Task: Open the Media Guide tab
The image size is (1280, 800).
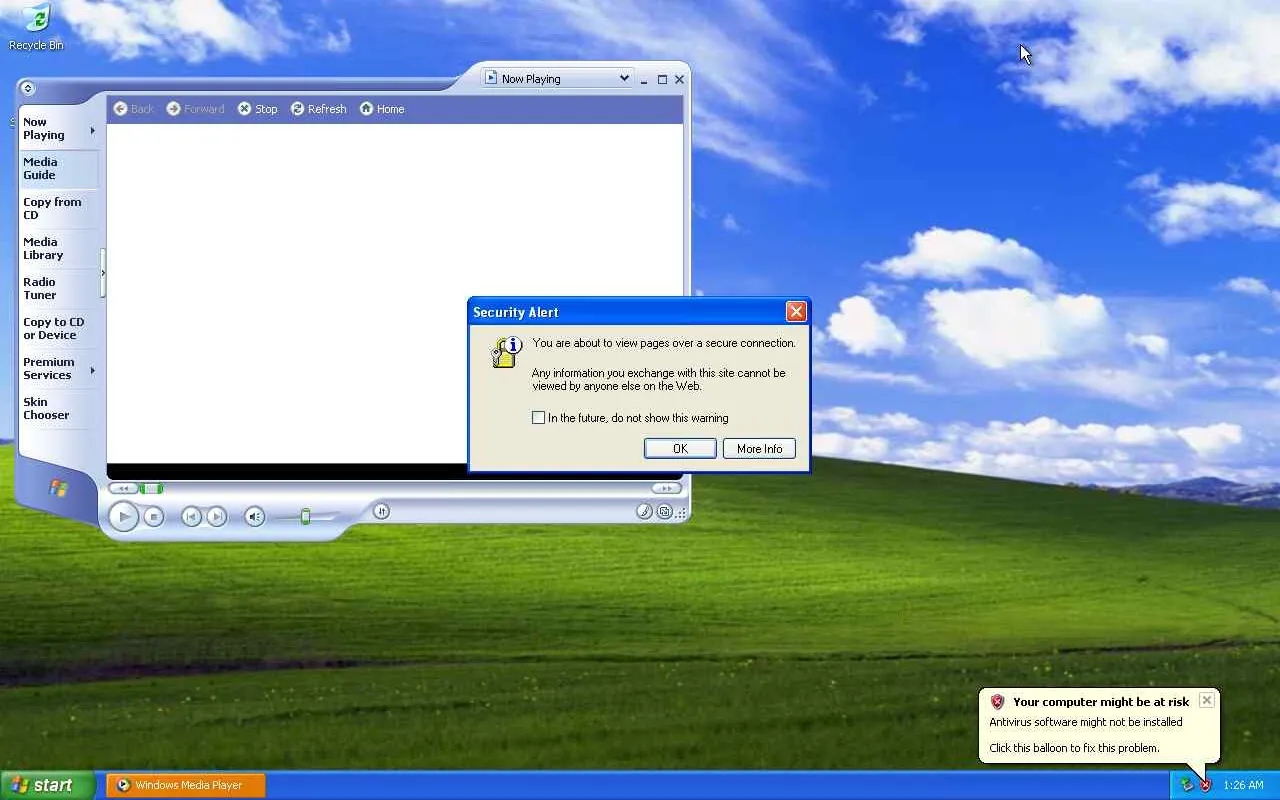Action: click(59, 168)
